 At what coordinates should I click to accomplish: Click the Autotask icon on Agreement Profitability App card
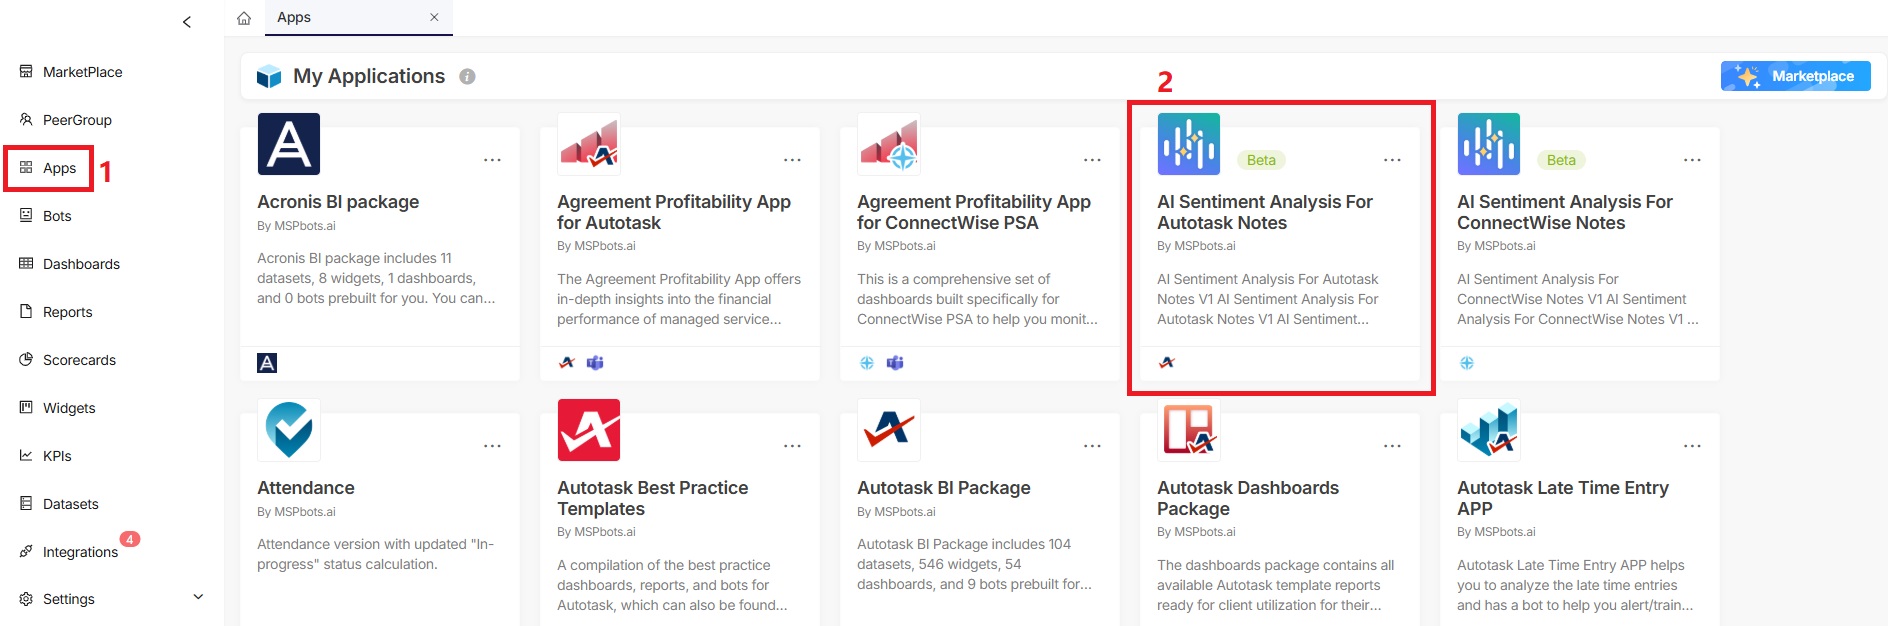[565, 363]
